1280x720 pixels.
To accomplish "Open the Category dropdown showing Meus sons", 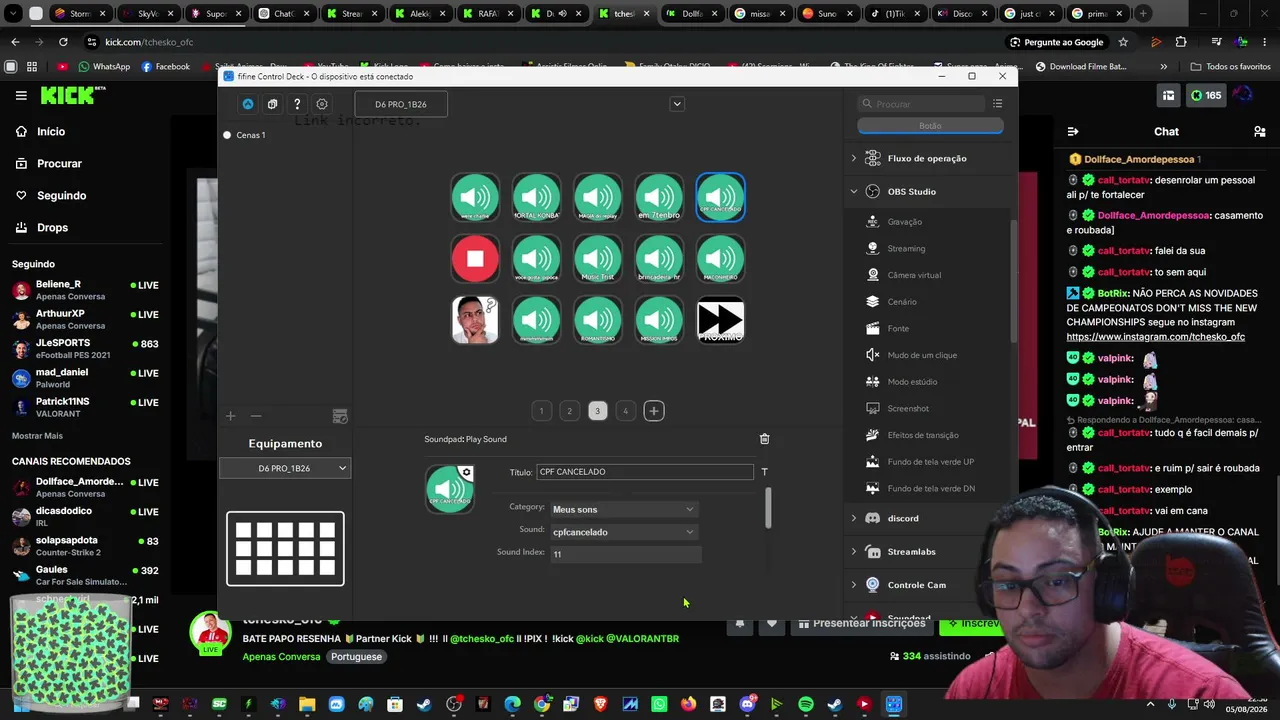I will tap(623, 510).
